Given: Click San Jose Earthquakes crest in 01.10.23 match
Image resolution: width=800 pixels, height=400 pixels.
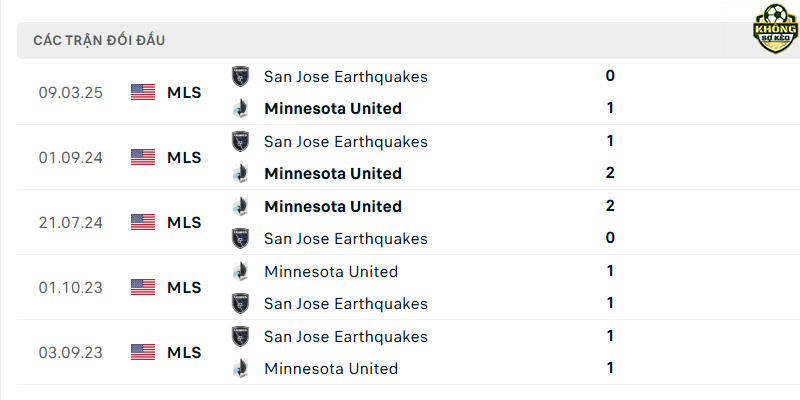Looking at the screenshot, I should 240,304.
